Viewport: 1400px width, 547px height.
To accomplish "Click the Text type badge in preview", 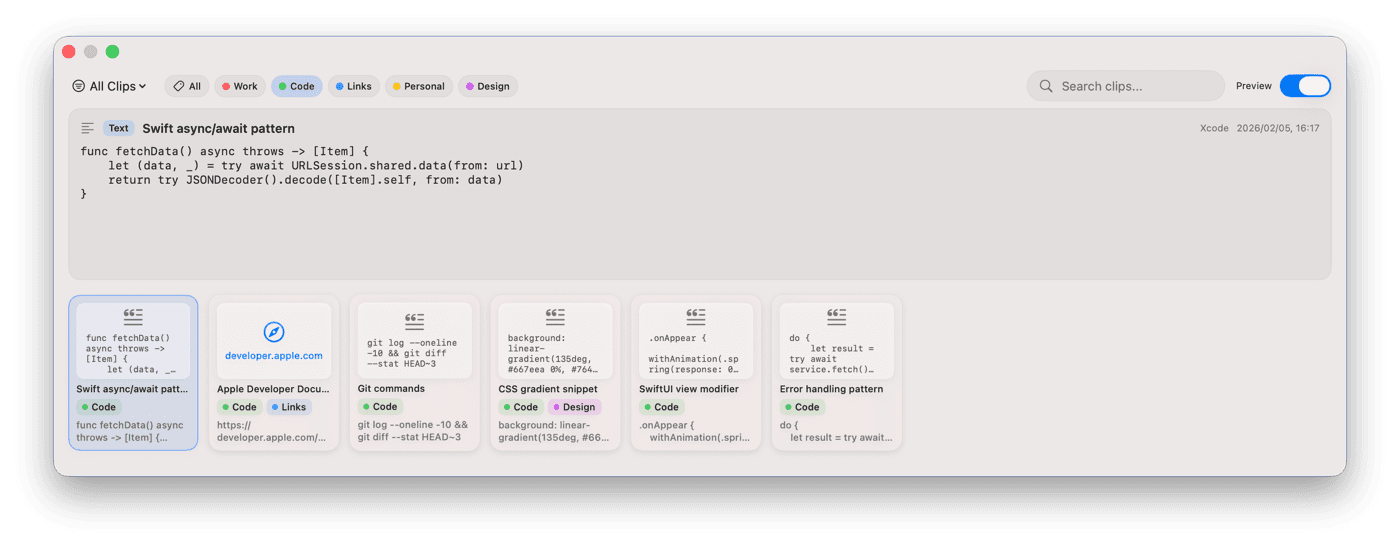I will click(x=119, y=128).
